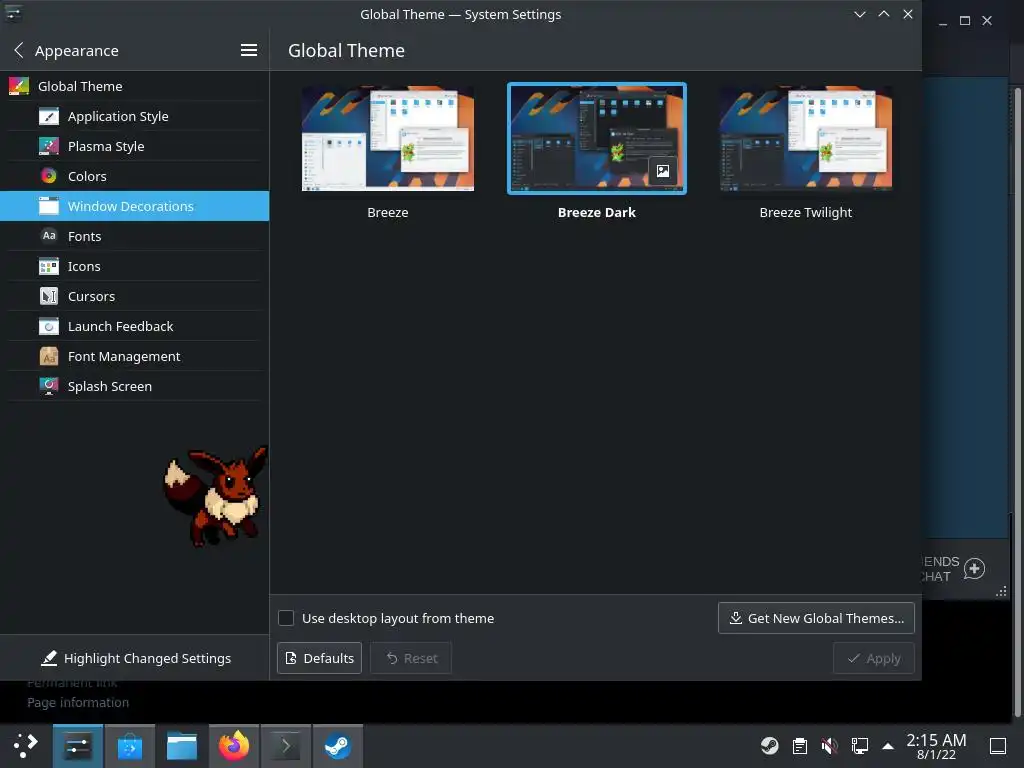Toggle Highlight Changed Settings
This screenshot has height=768, width=1024.
[x=135, y=658]
